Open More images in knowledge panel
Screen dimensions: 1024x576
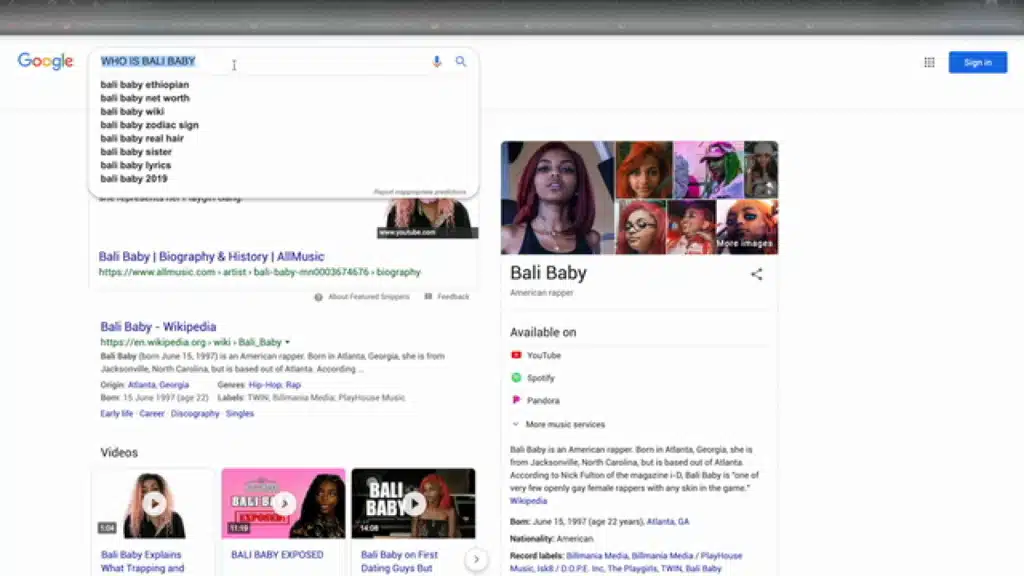(x=744, y=243)
